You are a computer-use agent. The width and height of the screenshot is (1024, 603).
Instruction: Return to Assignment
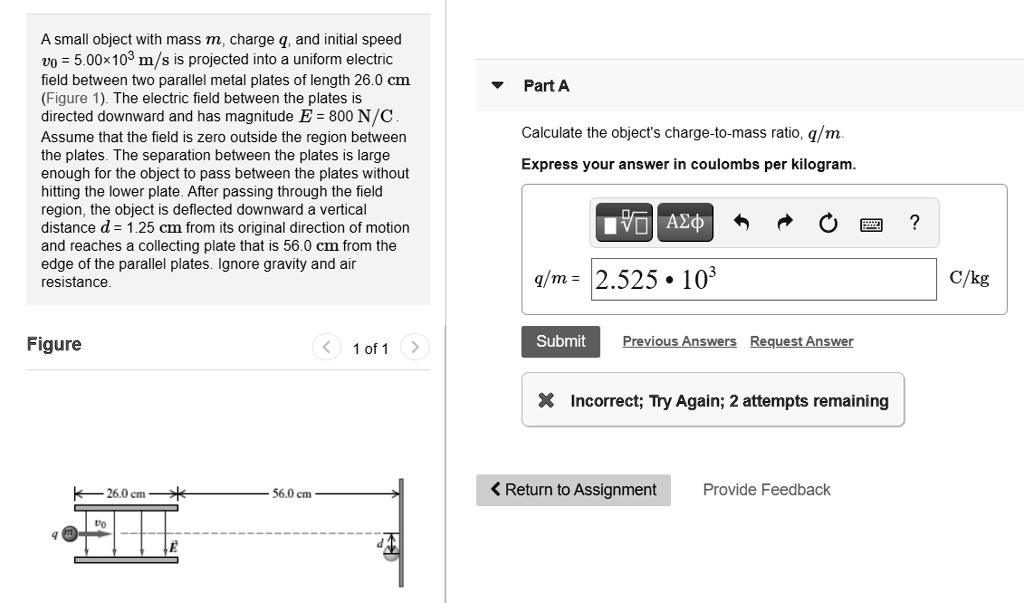click(x=573, y=490)
